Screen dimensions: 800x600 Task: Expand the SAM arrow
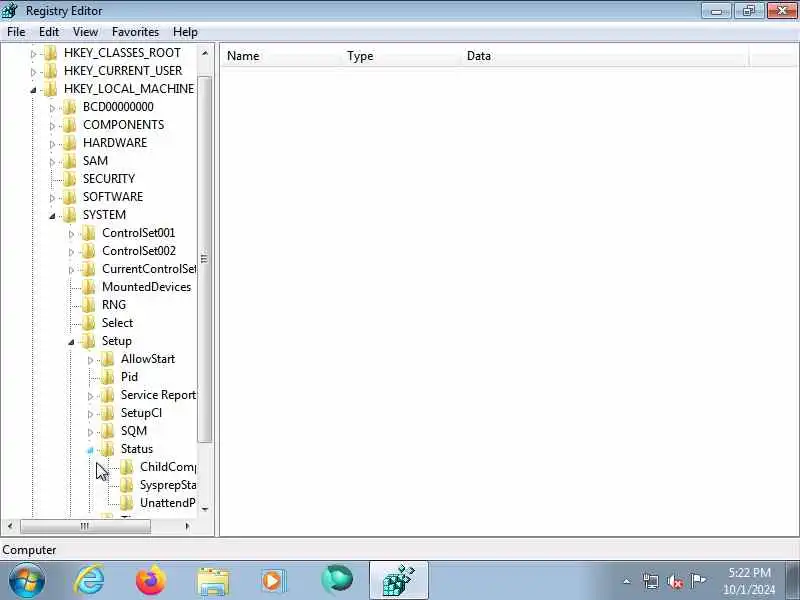pos(52,162)
